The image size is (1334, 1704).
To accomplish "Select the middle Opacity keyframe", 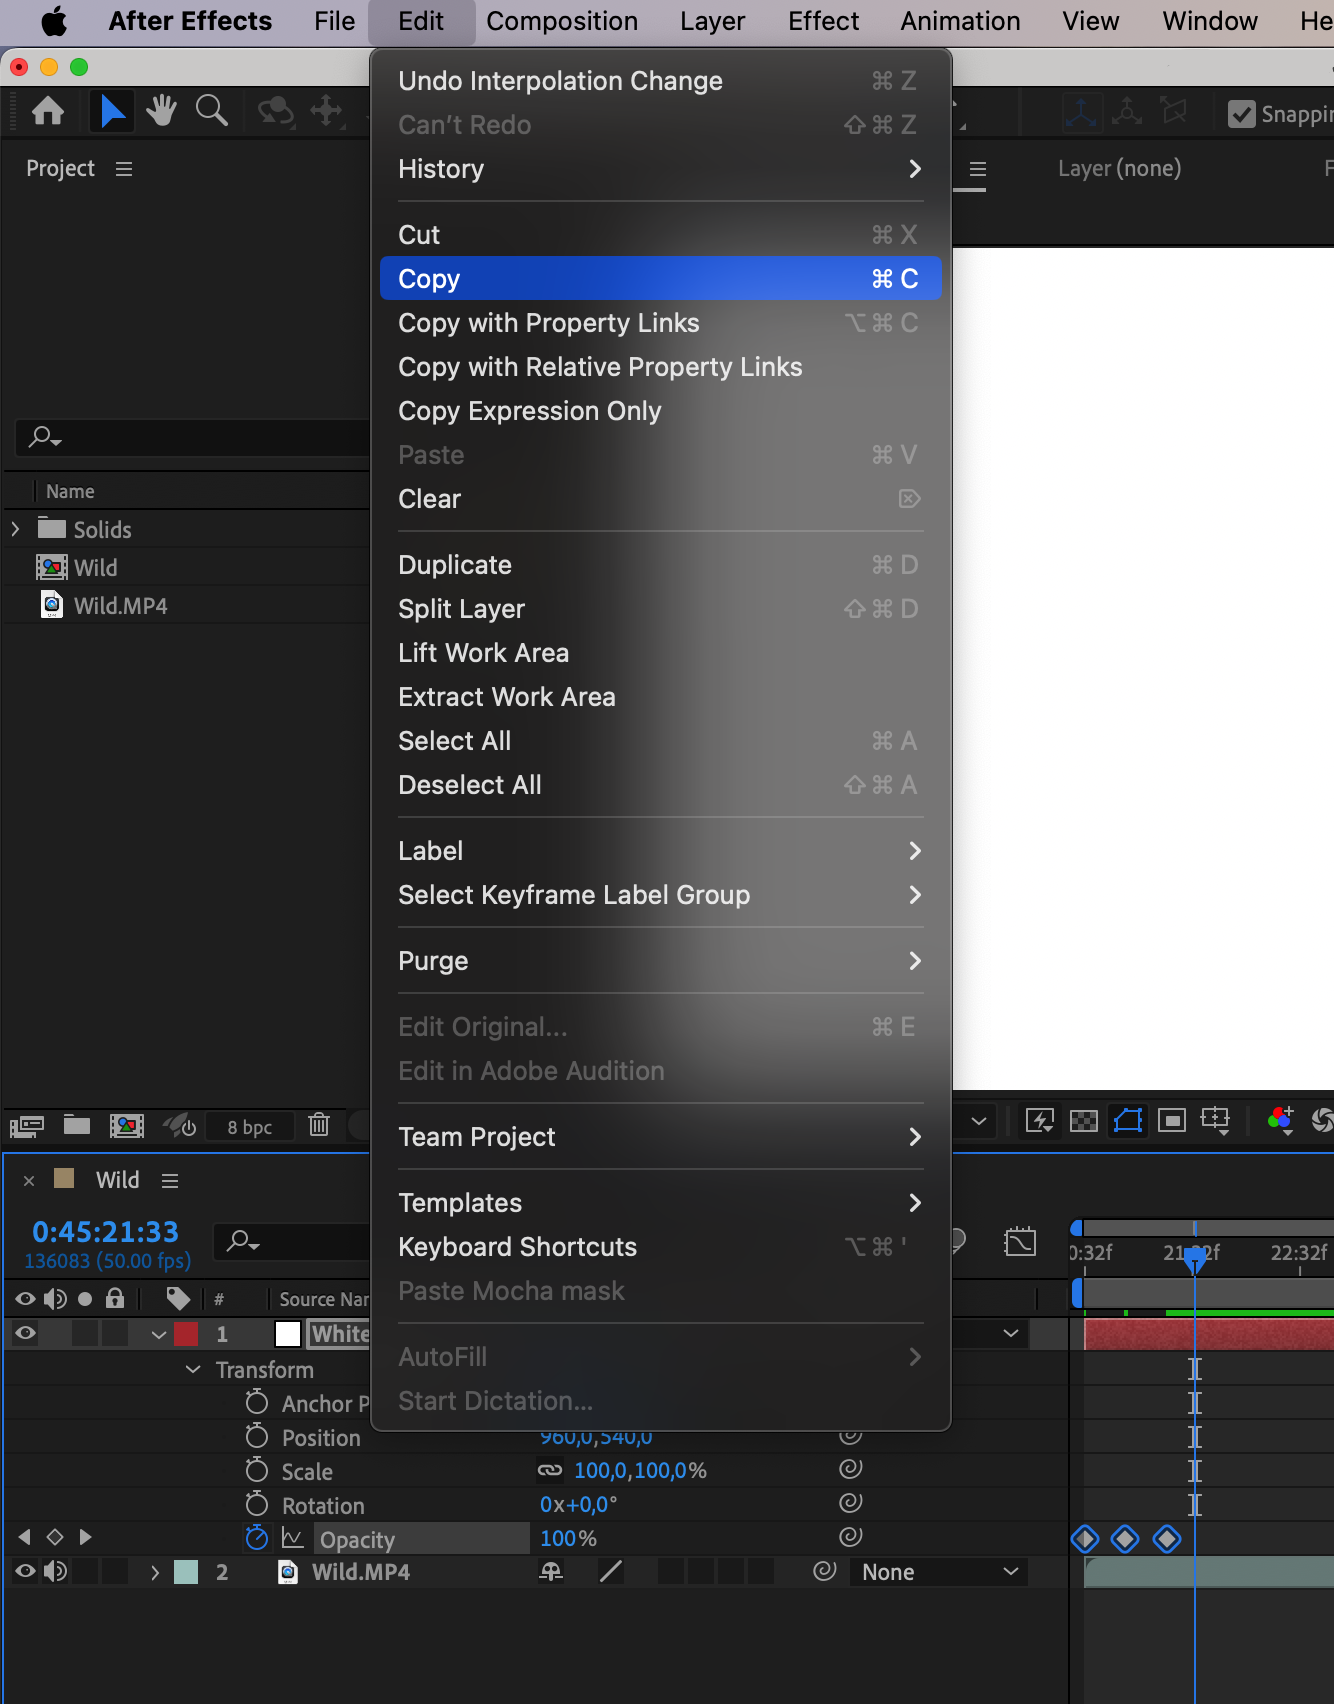I will pos(1125,1538).
